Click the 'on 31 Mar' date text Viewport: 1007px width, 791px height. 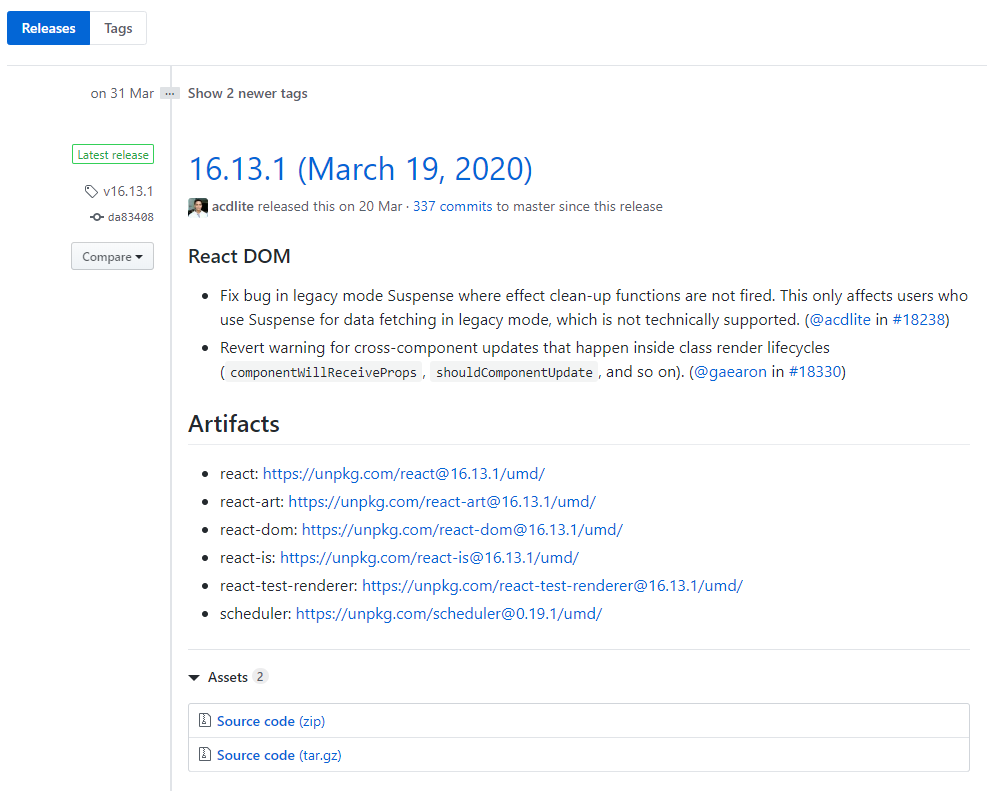tap(122, 94)
